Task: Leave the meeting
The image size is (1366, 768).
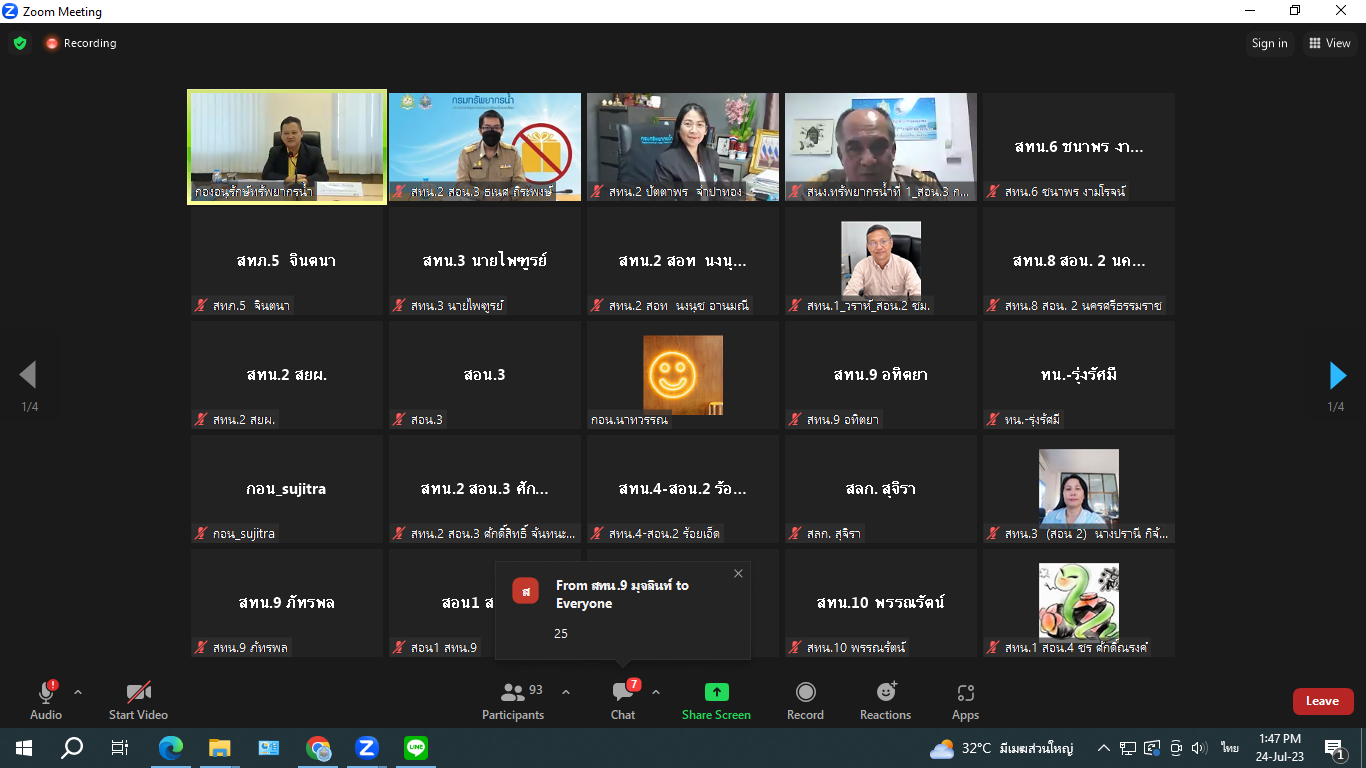Action: (1322, 701)
